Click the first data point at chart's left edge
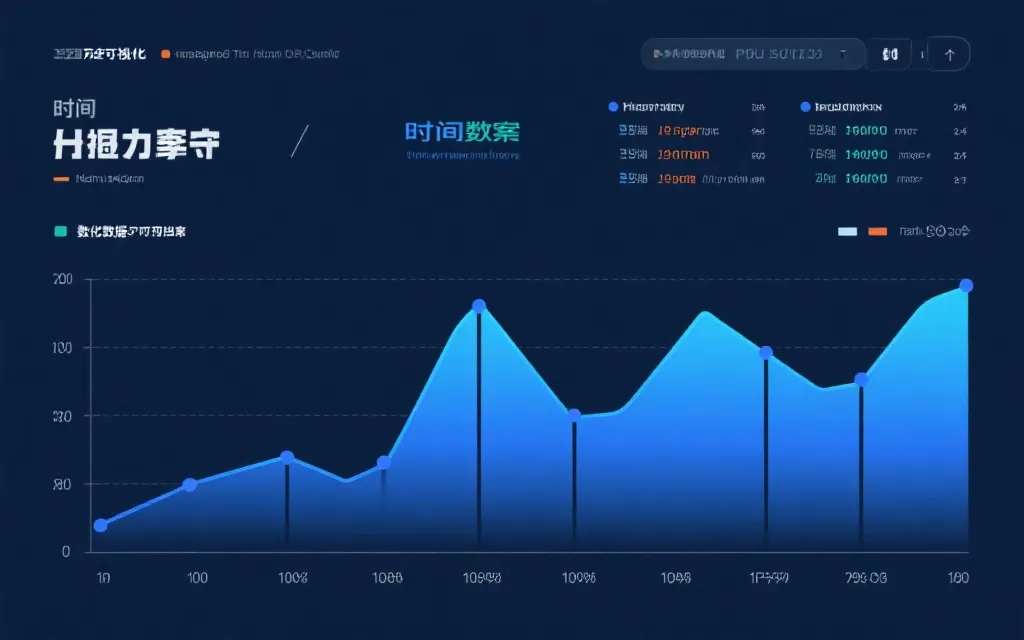The width and height of the screenshot is (1024, 640). pos(100,525)
